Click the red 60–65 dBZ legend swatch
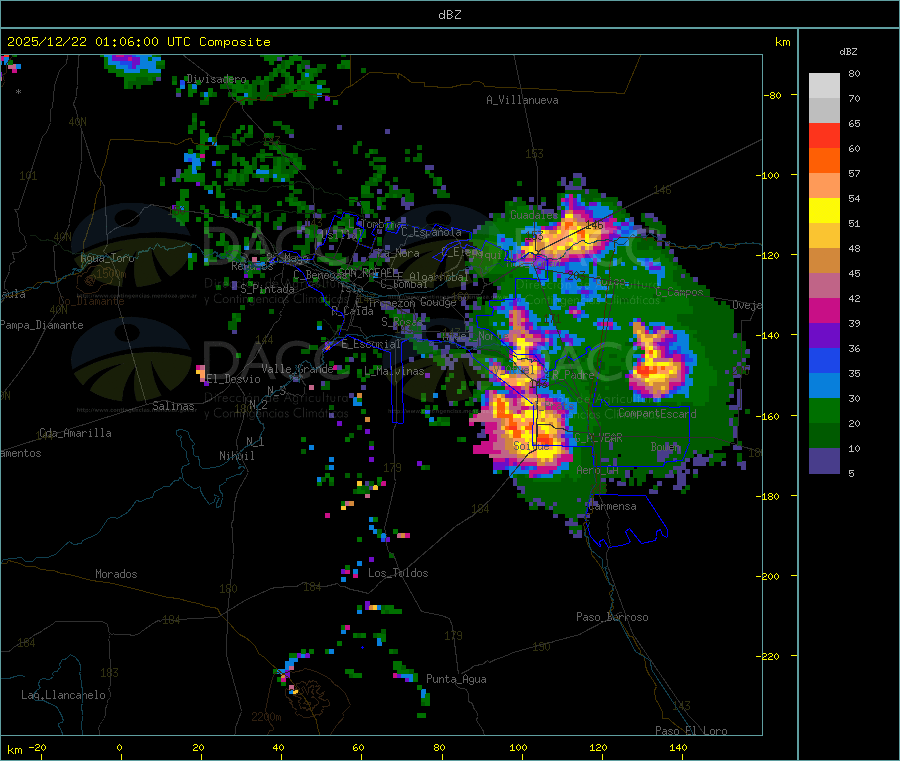Viewport: 900px width, 761px height. [x=824, y=135]
